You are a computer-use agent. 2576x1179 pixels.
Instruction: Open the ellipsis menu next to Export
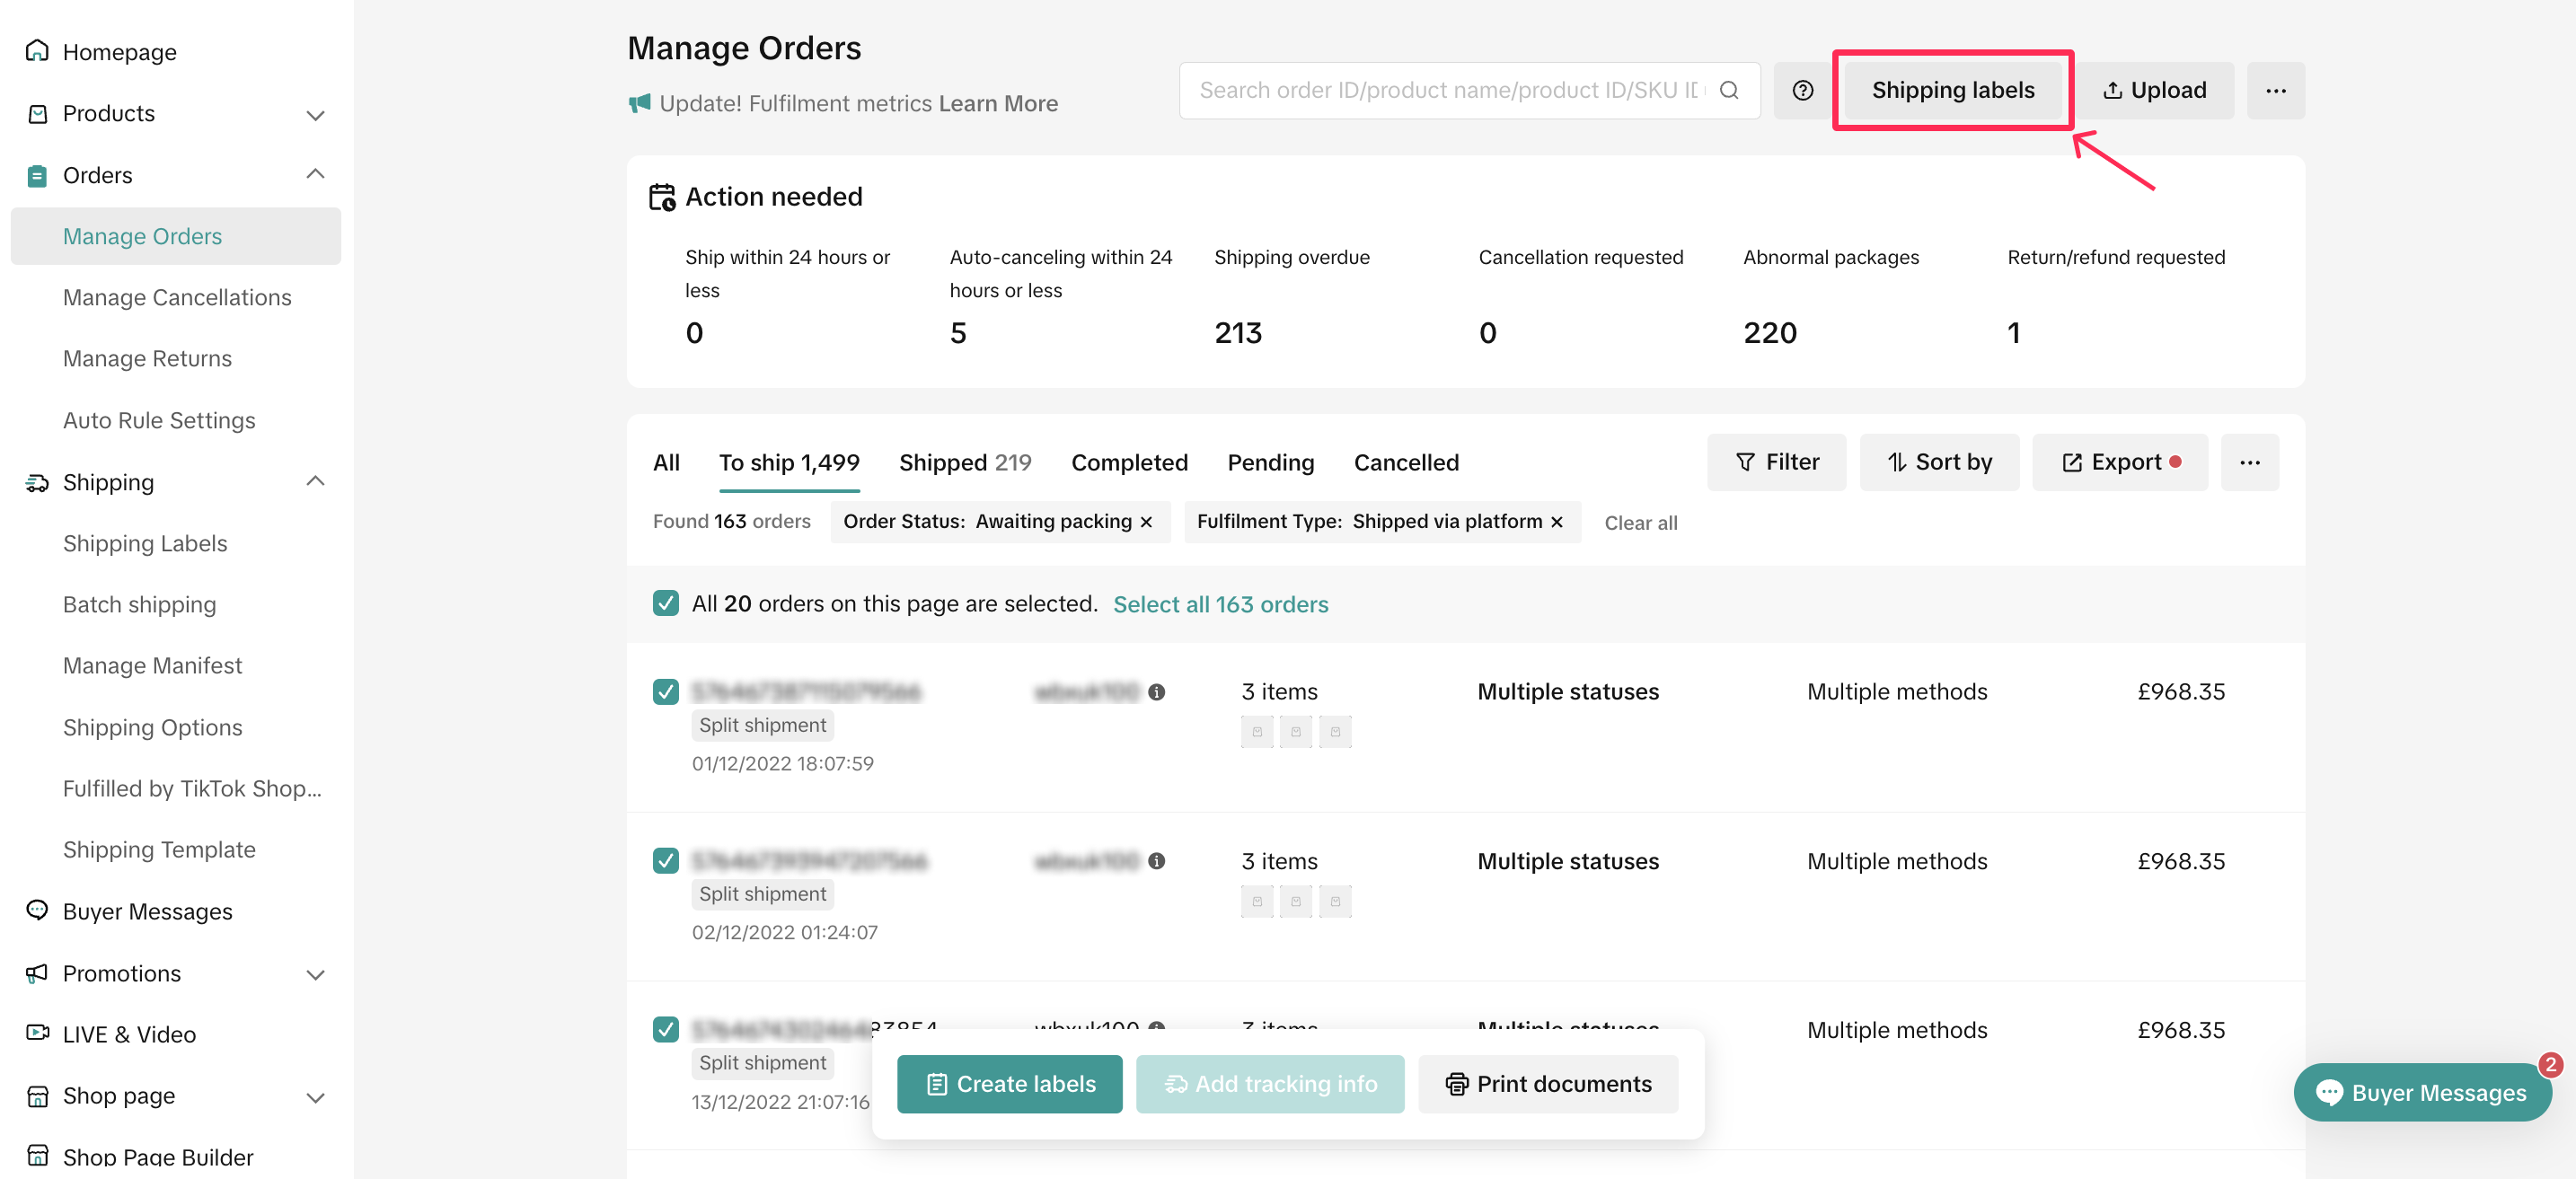pyautogui.click(x=2249, y=462)
